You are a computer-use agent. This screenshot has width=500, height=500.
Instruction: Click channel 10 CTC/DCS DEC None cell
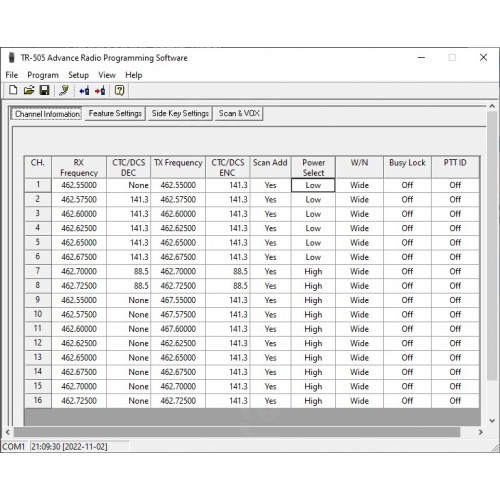tap(129, 314)
